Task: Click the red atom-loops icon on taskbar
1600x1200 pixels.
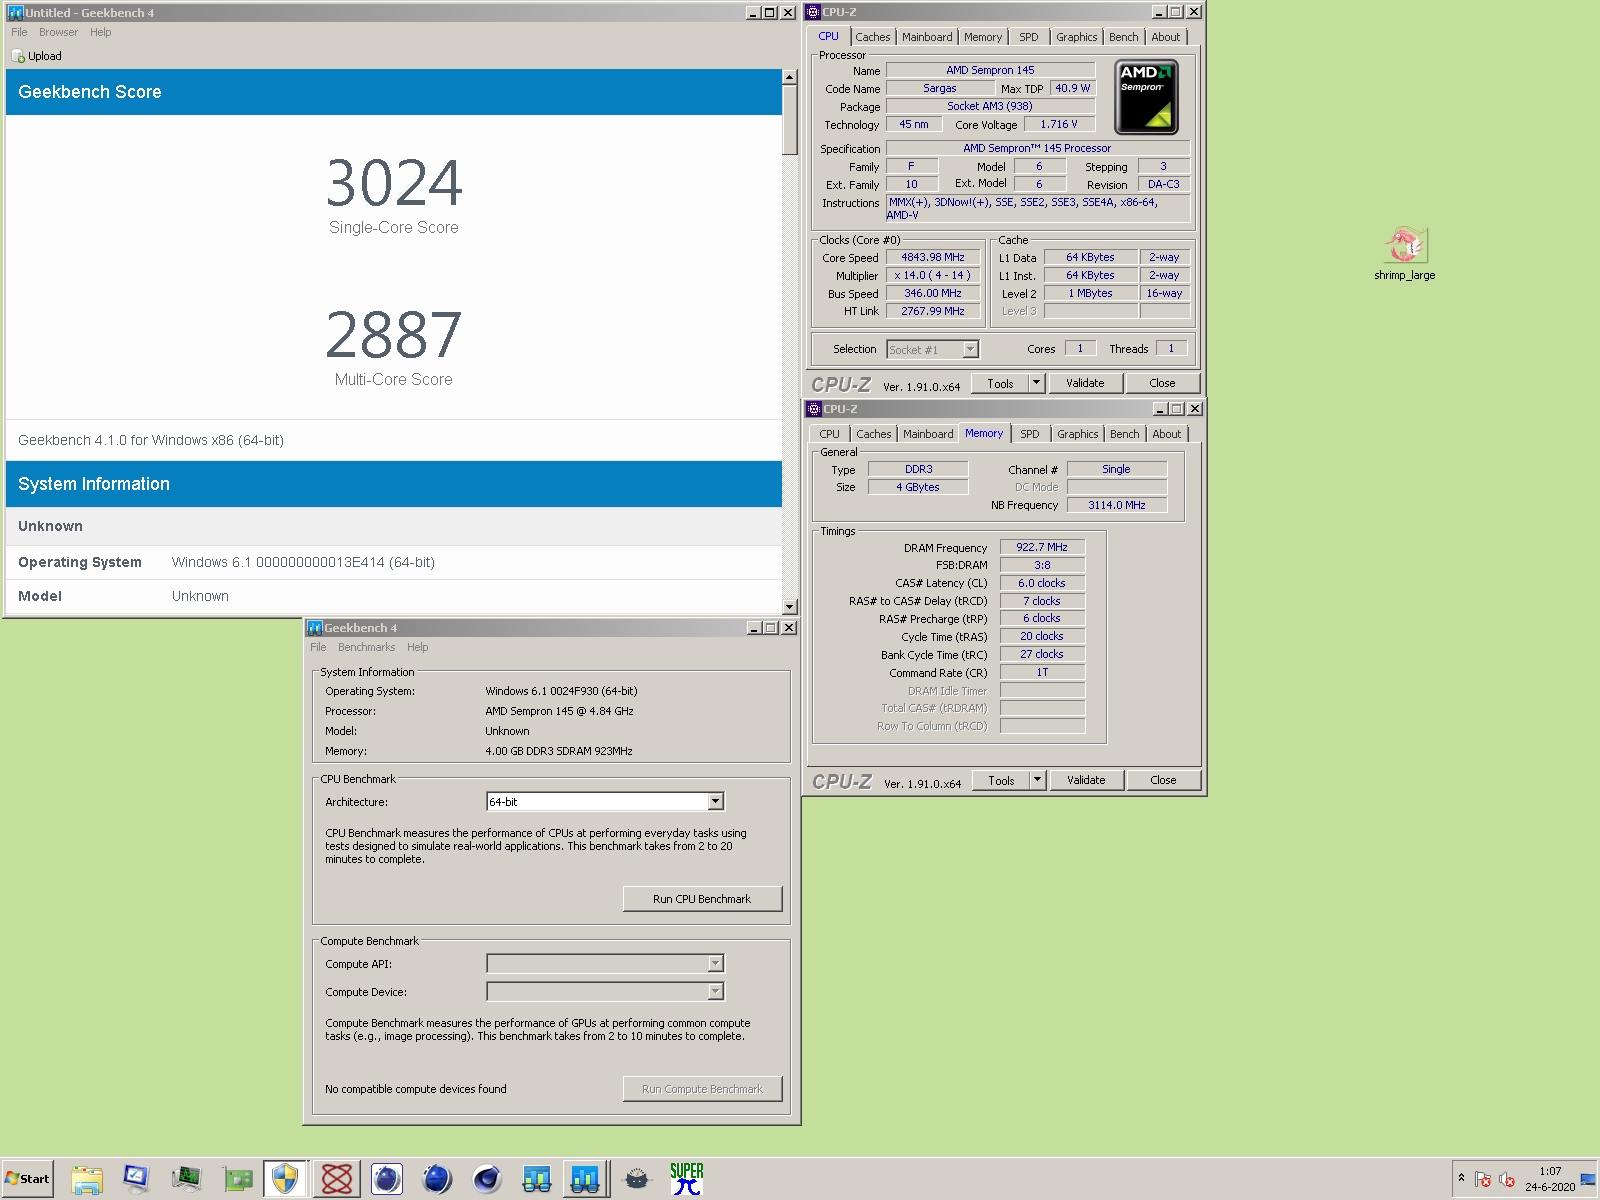Action: pos(337,1179)
